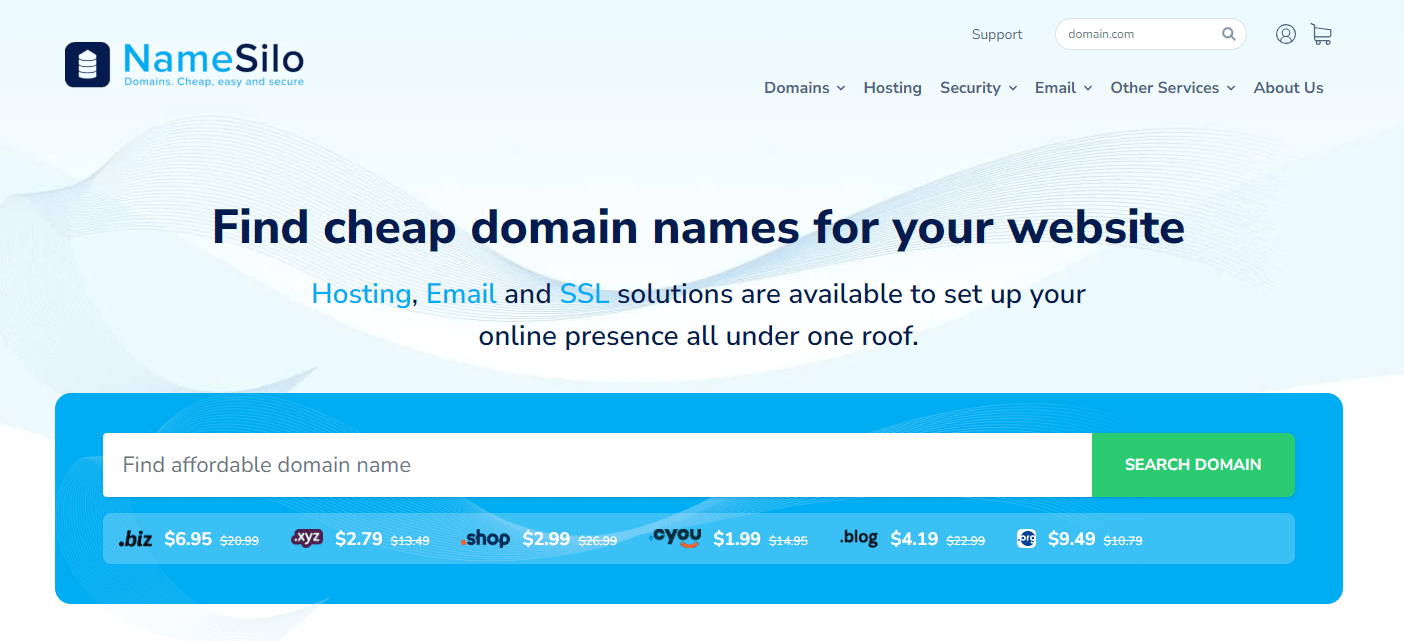Screen dimensions: 1404x641
Task: Click the $9.49 .org price
Action: pos(1072,539)
